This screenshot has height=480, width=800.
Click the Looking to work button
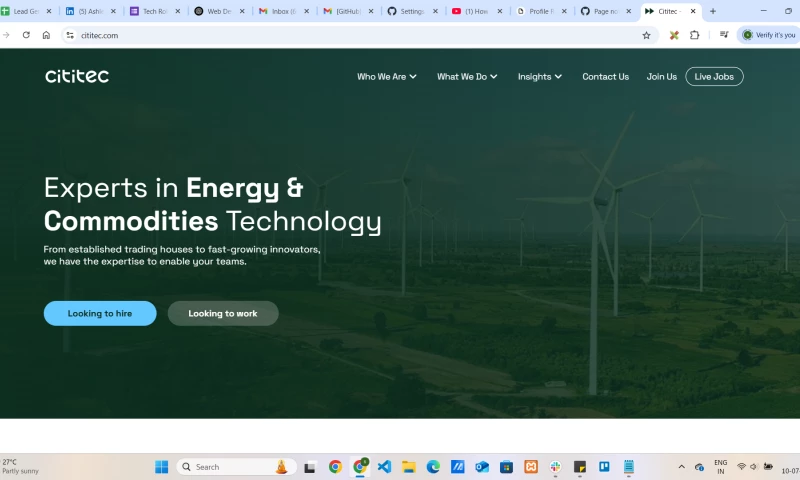pyautogui.click(x=223, y=313)
